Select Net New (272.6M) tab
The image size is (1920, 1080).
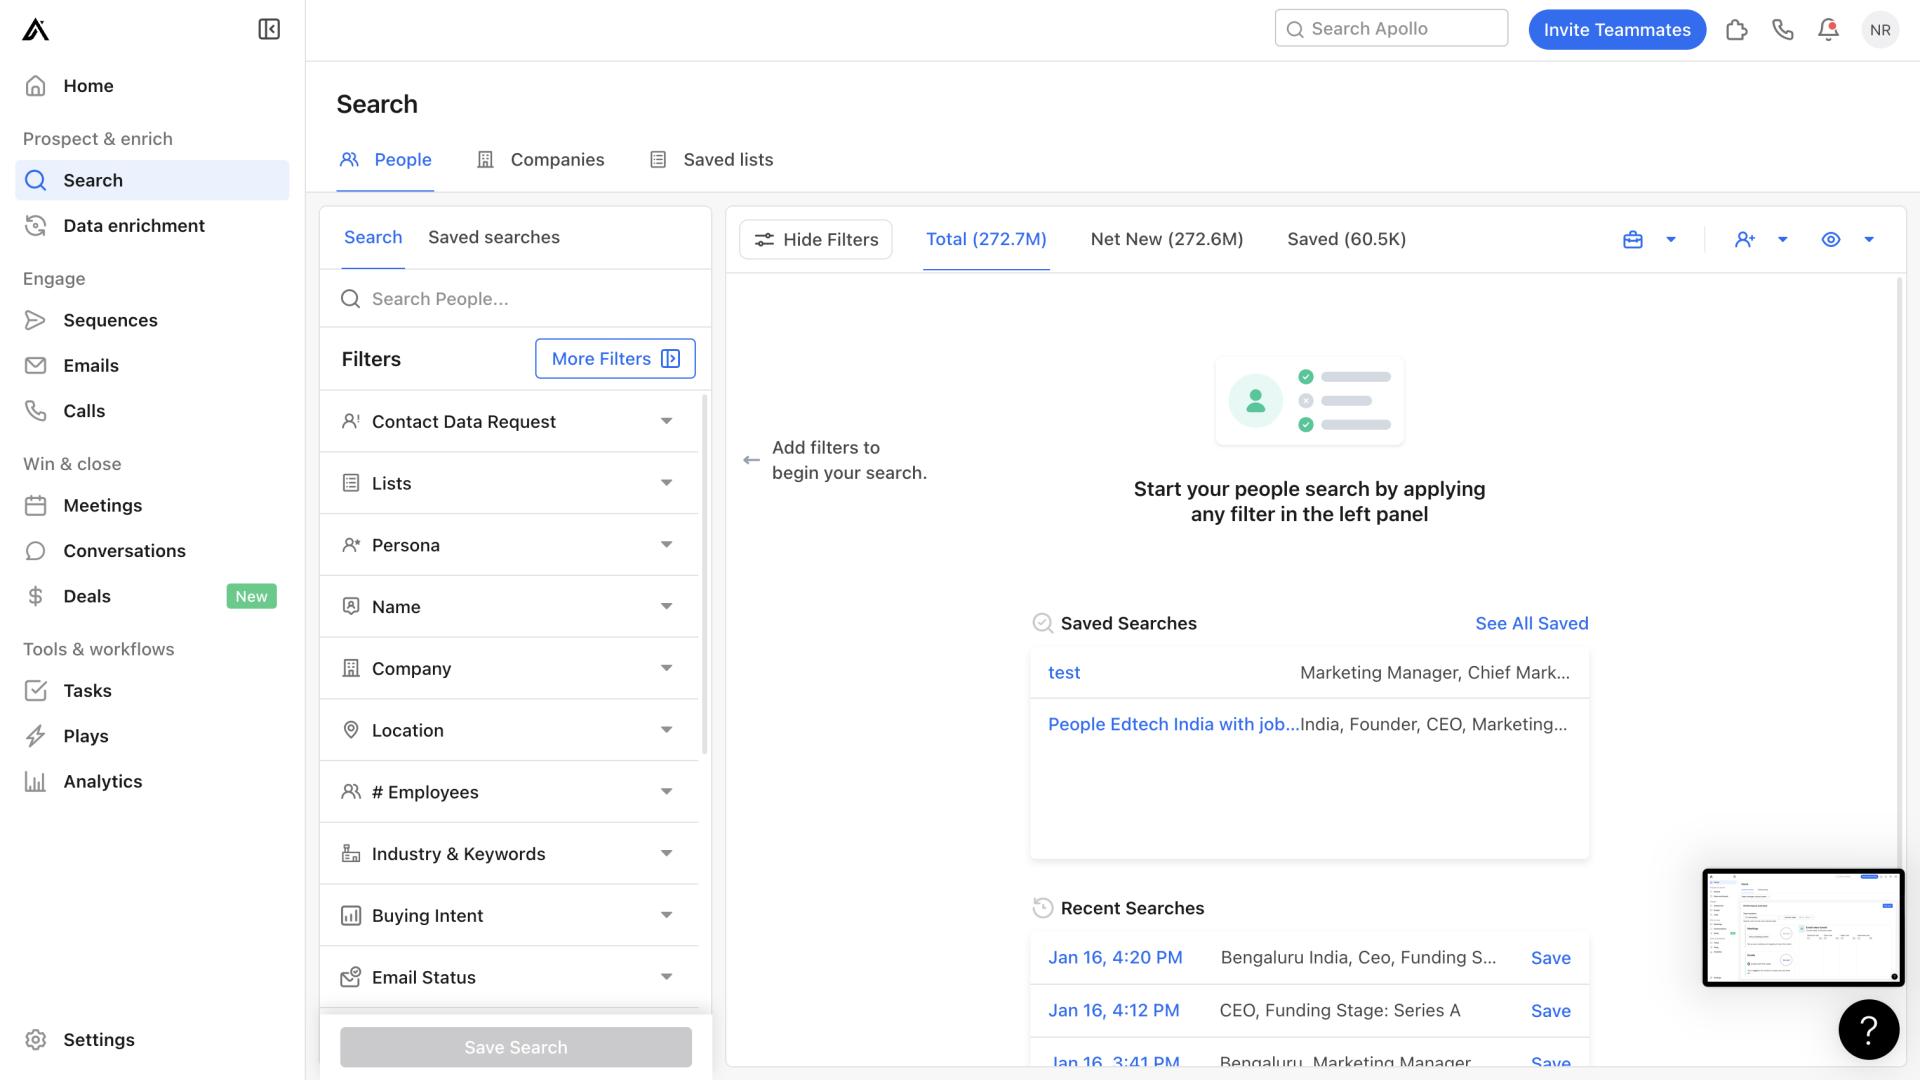click(1167, 240)
